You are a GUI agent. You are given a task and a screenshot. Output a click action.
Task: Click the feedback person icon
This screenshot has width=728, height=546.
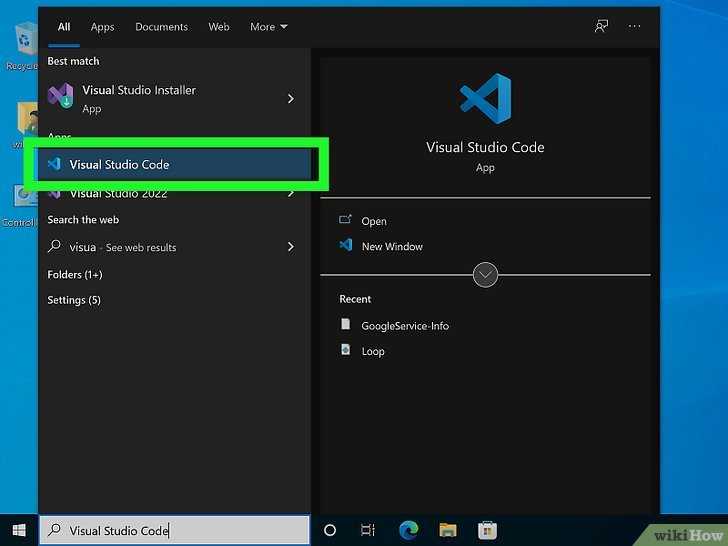(x=601, y=26)
